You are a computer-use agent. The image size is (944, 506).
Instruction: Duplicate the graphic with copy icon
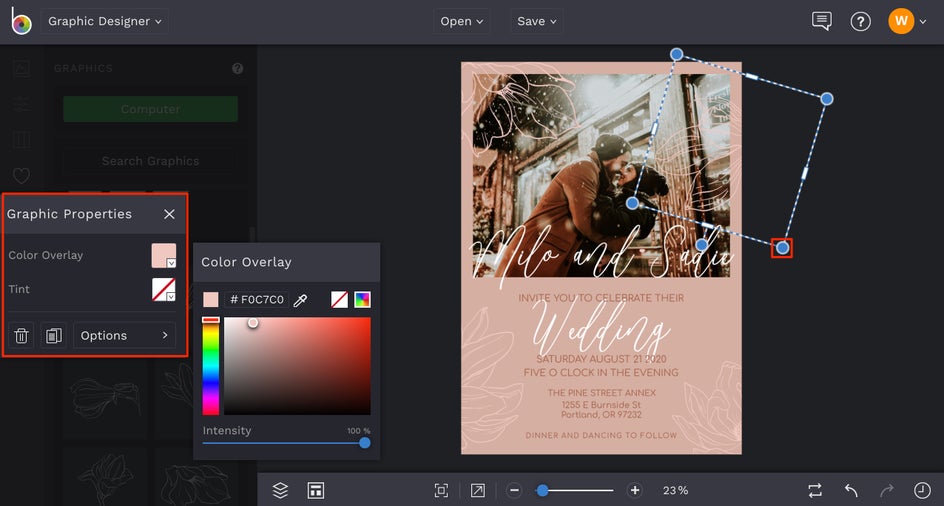(x=54, y=336)
